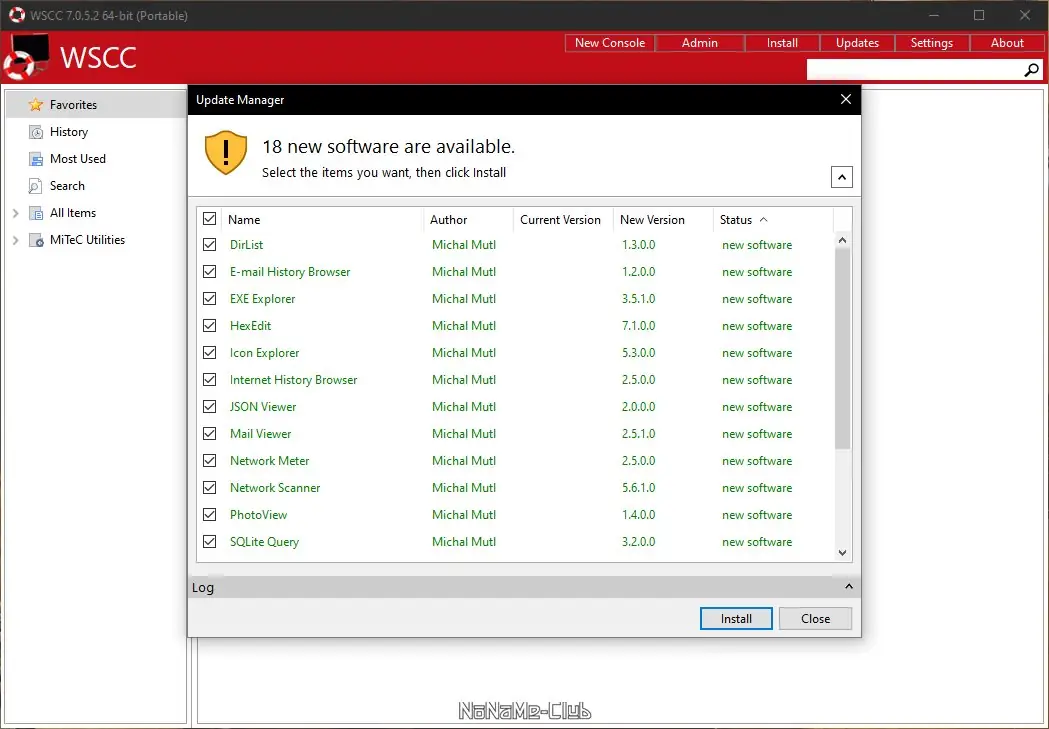Uncheck the HexEdit checkbox
Viewport: 1049px width, 729px height.
point(209,326)
